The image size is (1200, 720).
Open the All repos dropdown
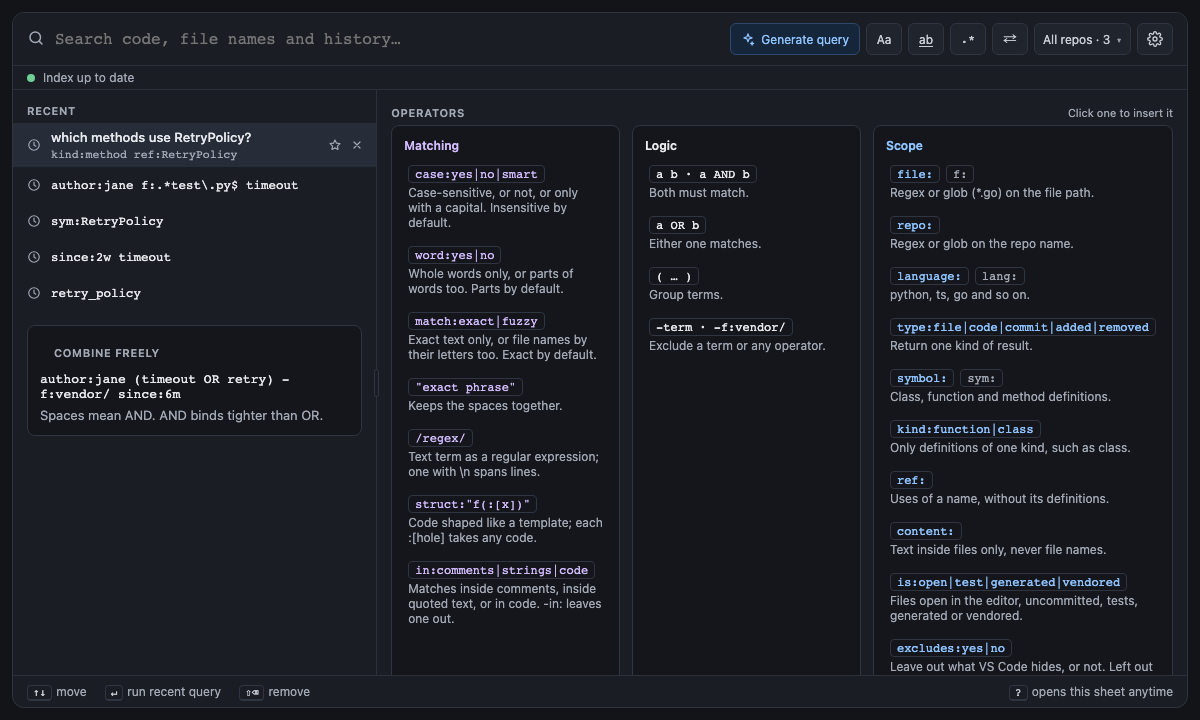1082,39
